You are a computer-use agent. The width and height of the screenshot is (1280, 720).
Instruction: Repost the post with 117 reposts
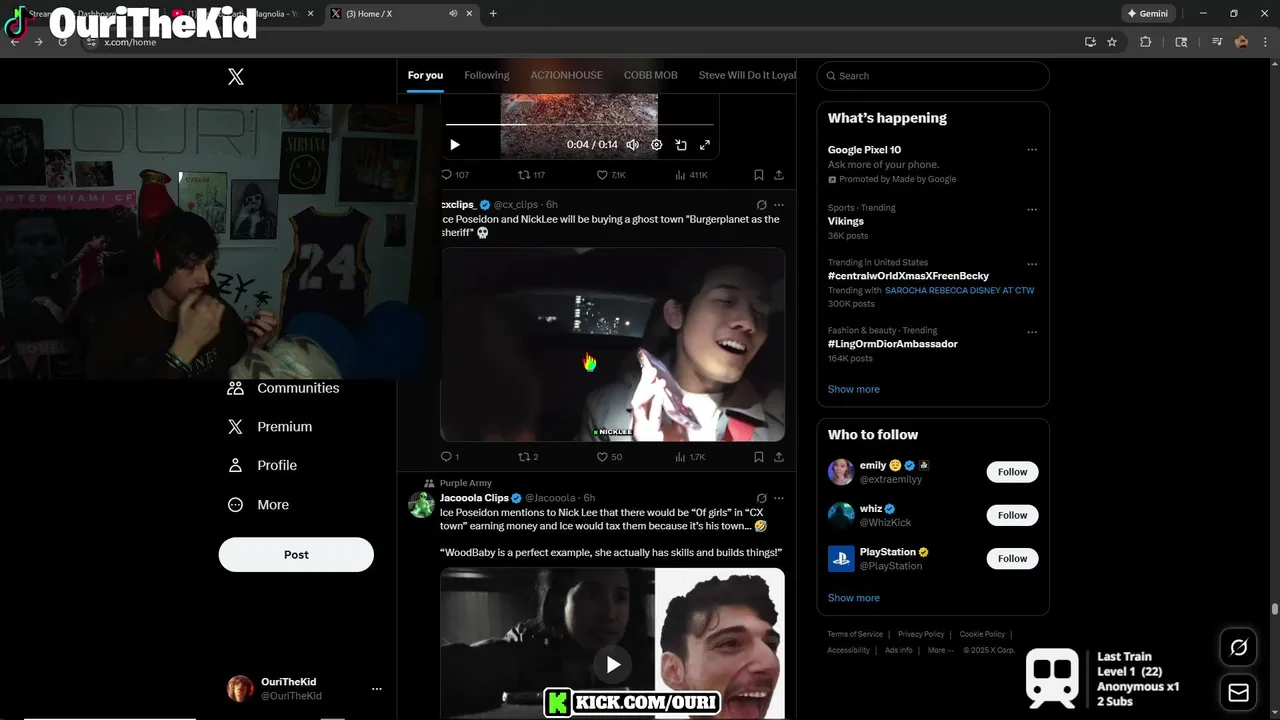click(x=531, y=175)
